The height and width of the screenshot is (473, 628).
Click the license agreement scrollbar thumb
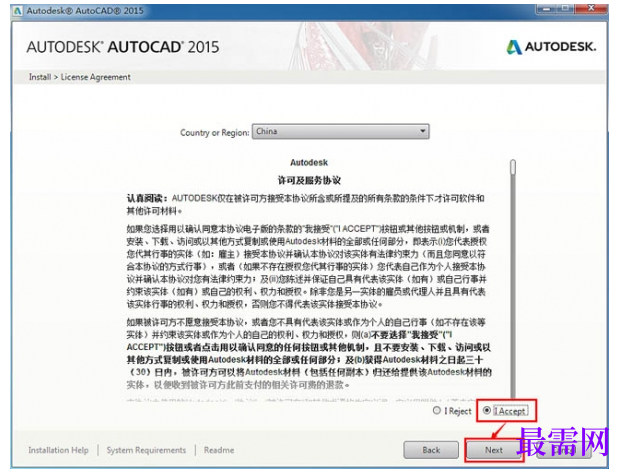click(513, 167)
